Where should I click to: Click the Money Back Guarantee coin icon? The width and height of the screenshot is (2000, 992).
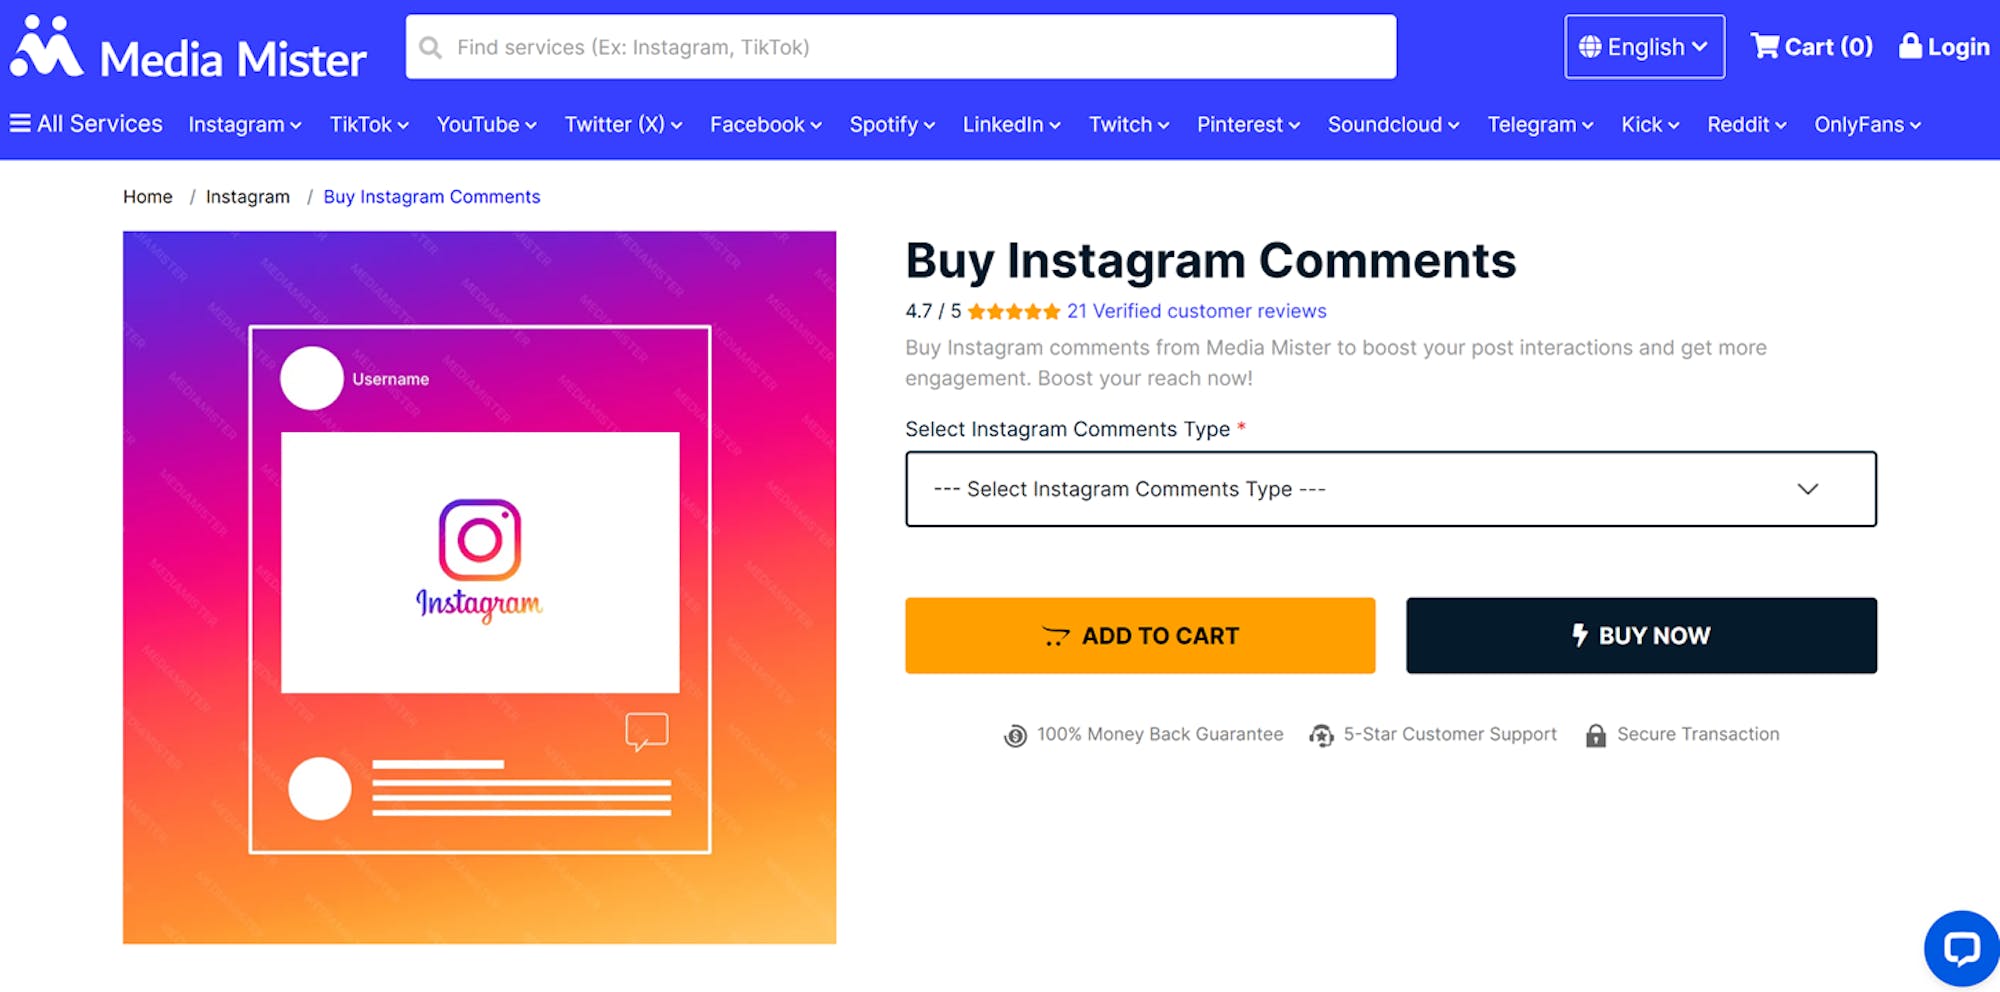1014,735
